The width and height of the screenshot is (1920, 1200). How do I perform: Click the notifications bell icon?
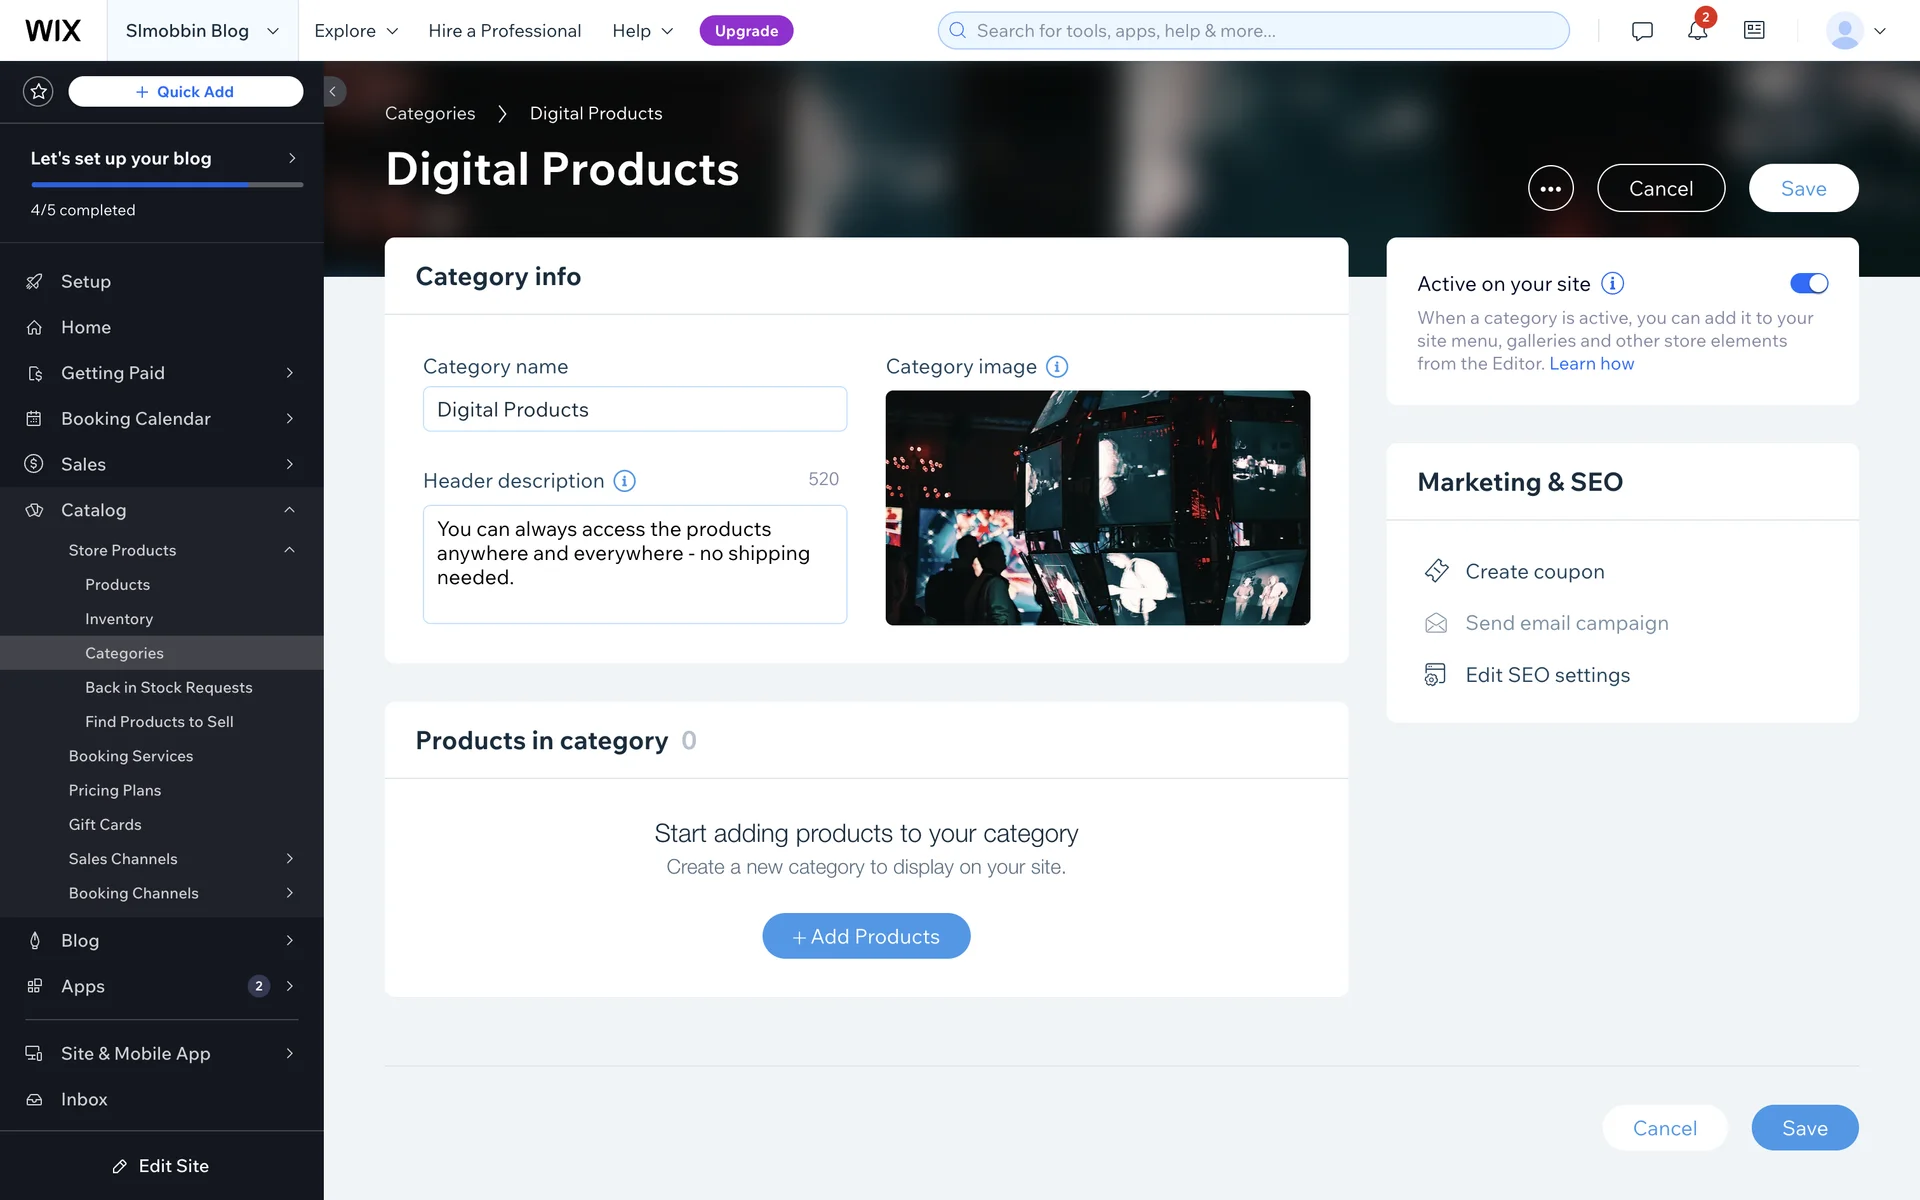coord(1697,31)
